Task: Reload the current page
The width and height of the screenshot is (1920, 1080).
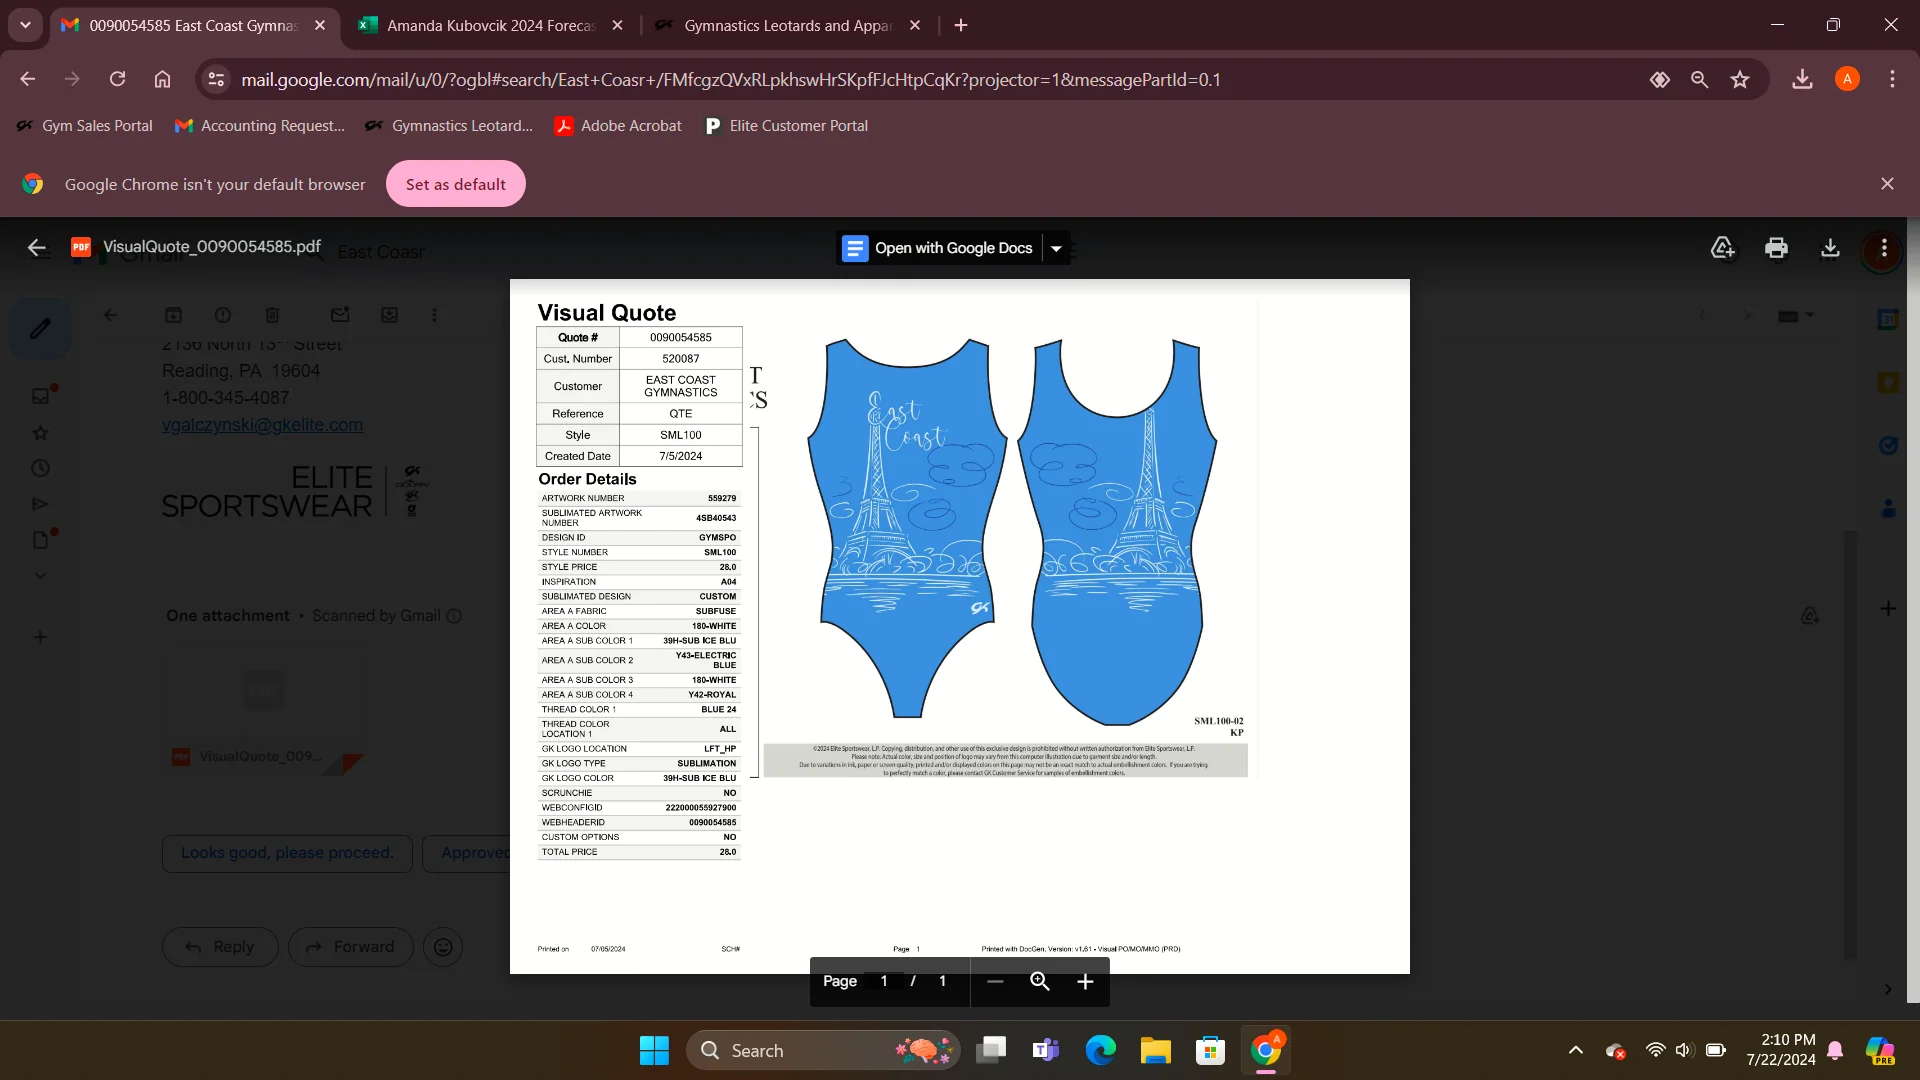Action: point(117,79)
